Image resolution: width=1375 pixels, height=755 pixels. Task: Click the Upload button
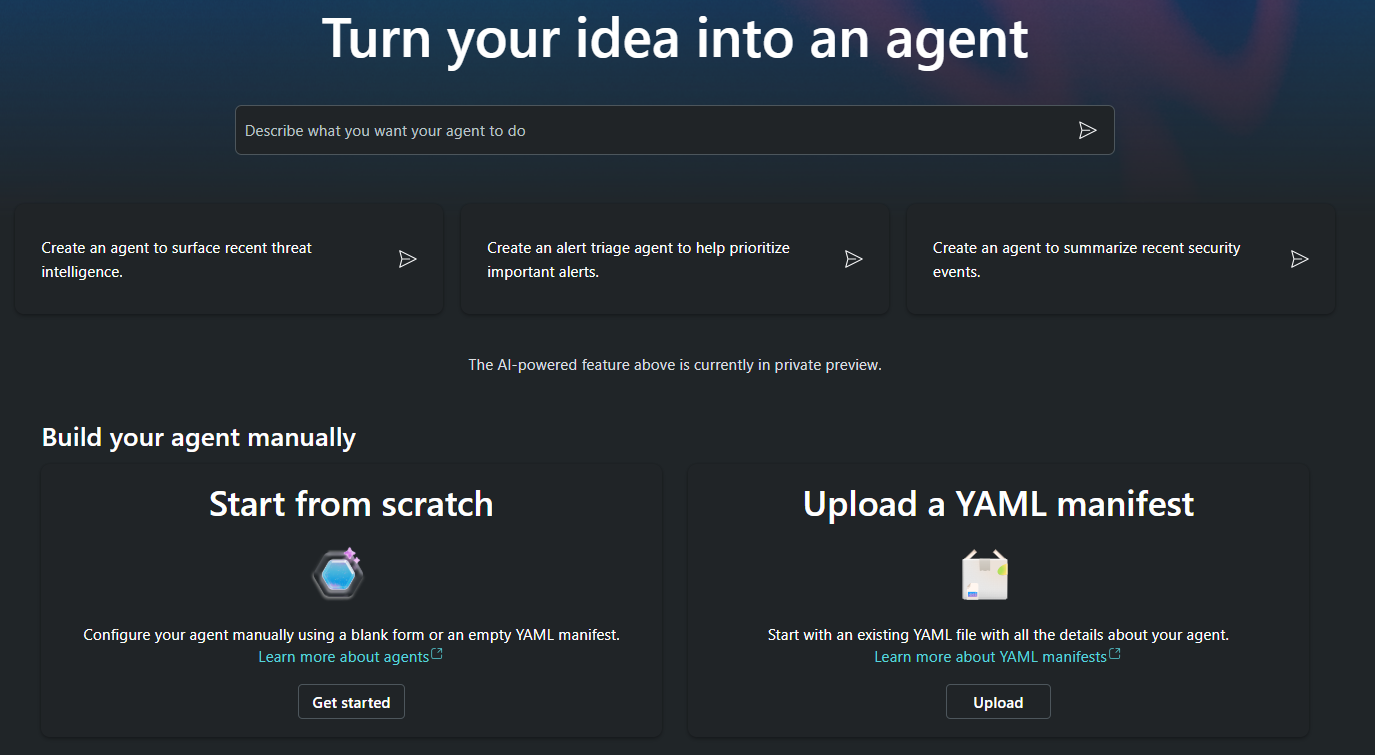click(x=998, y=702)
